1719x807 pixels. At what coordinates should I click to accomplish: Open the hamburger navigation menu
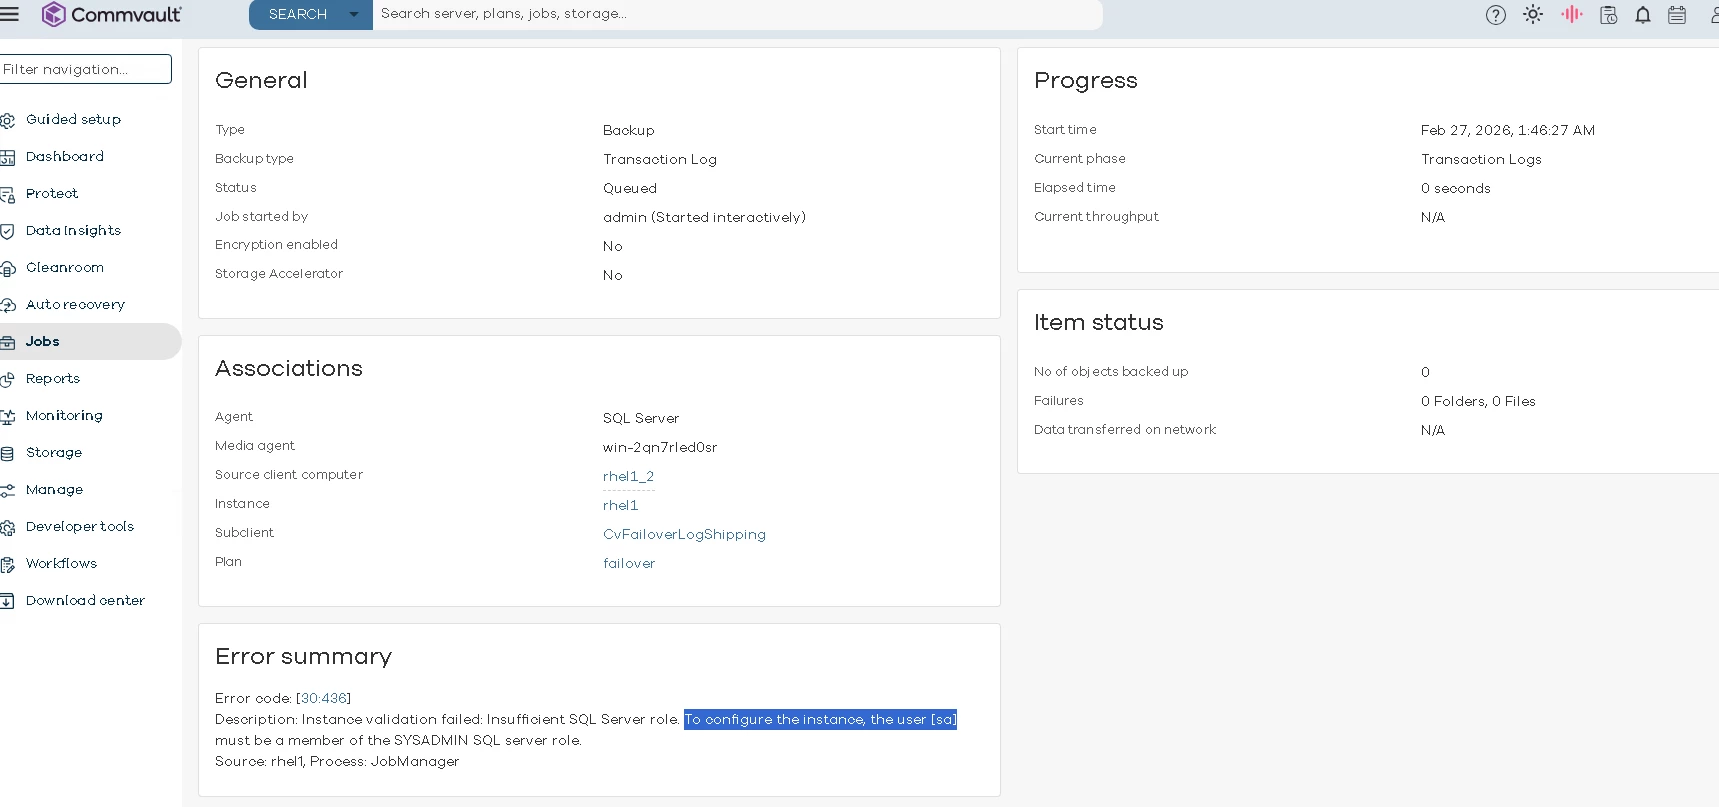10,14
